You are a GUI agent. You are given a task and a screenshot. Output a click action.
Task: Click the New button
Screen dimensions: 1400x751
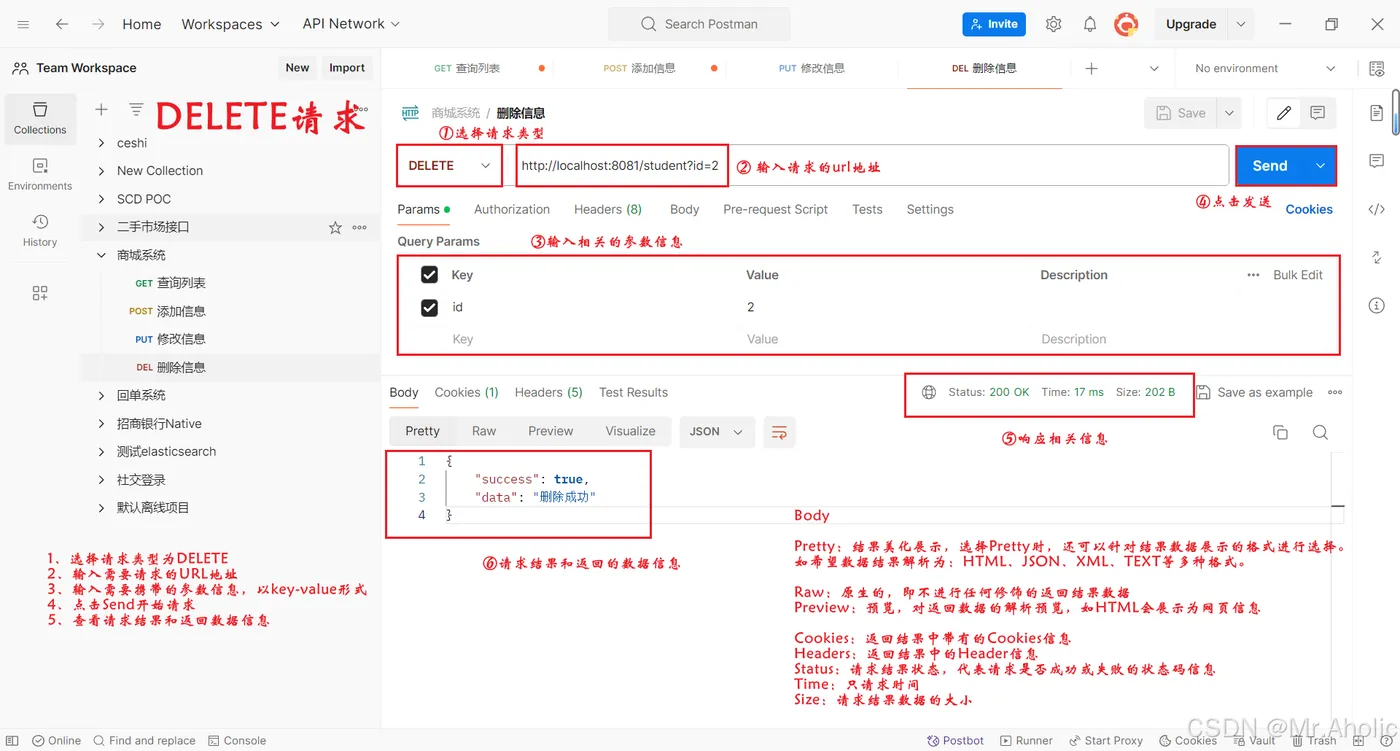point(297,68)
